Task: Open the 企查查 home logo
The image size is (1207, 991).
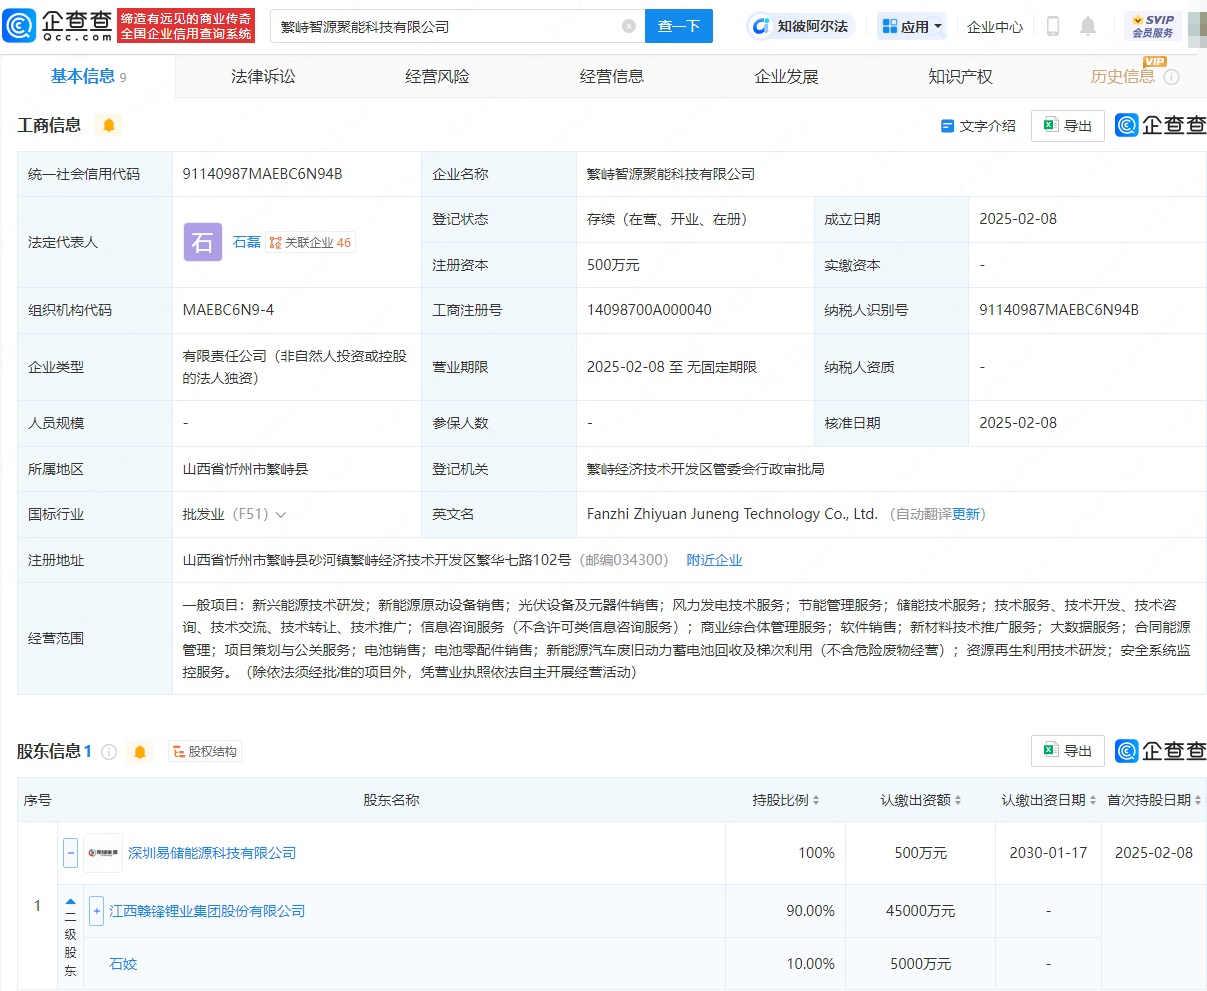Action: click(x=58, y=26)
